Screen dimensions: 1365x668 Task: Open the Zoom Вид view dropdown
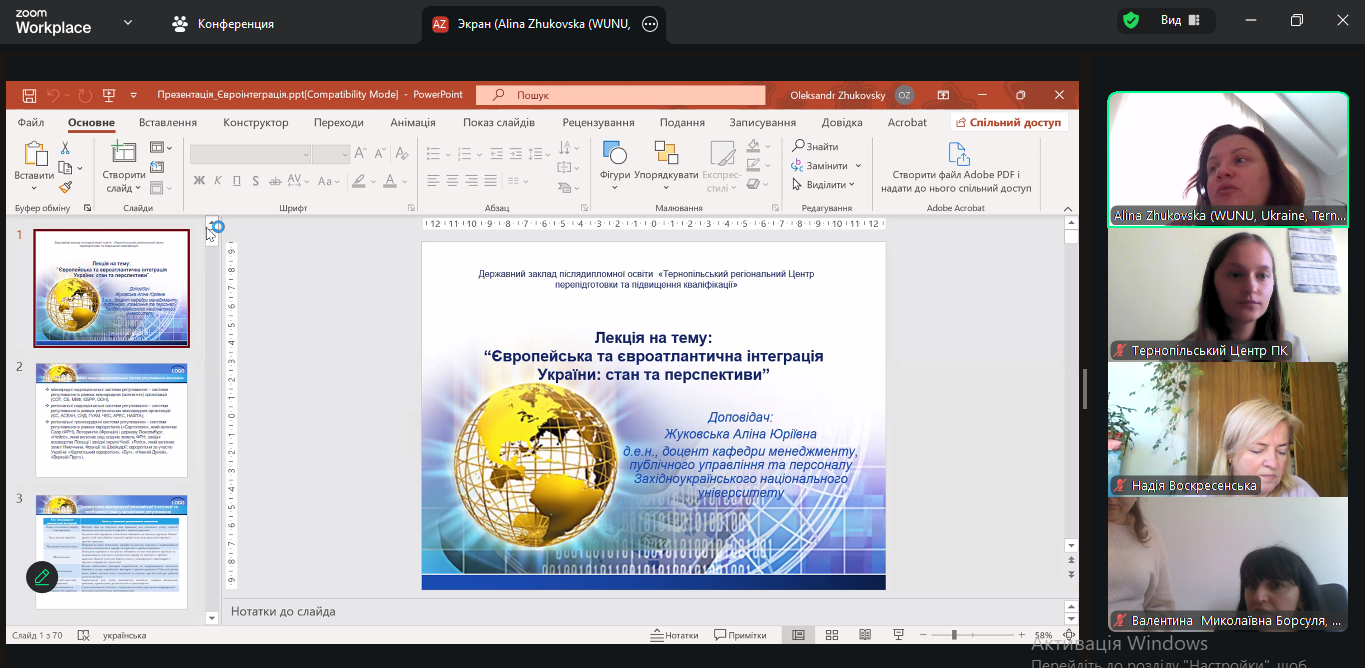(1179, 21)
